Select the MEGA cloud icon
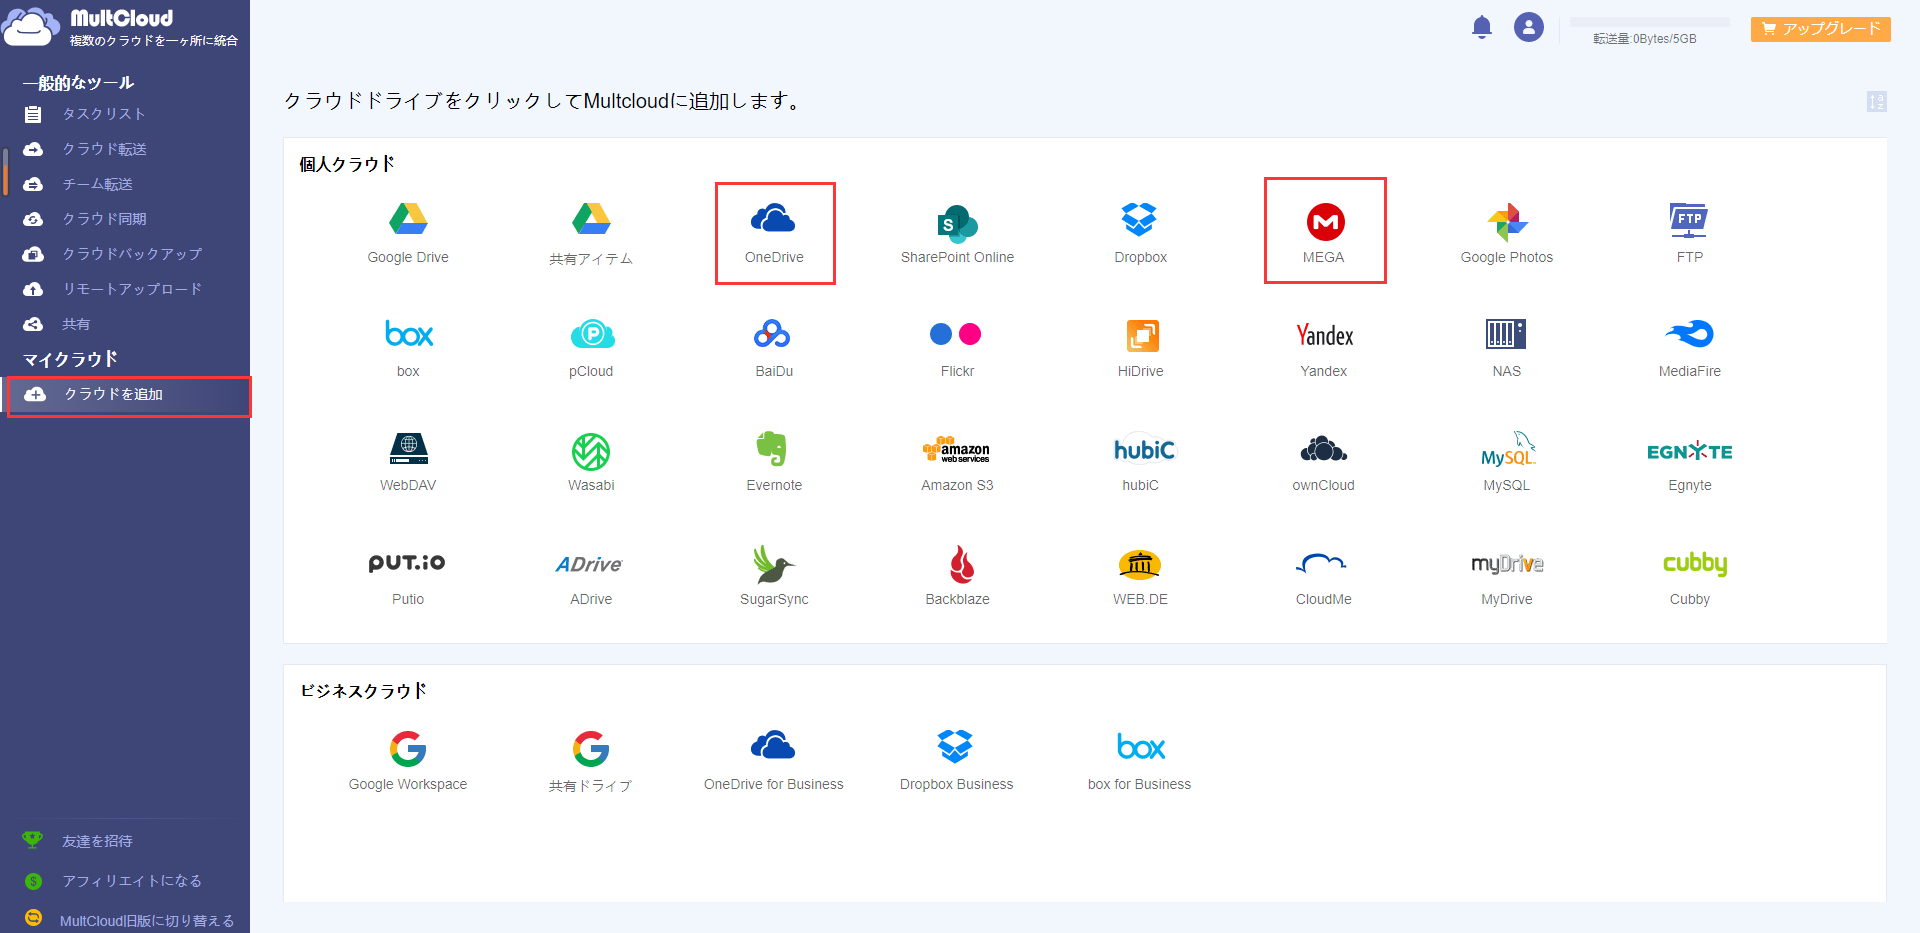 coord(1324,230)
